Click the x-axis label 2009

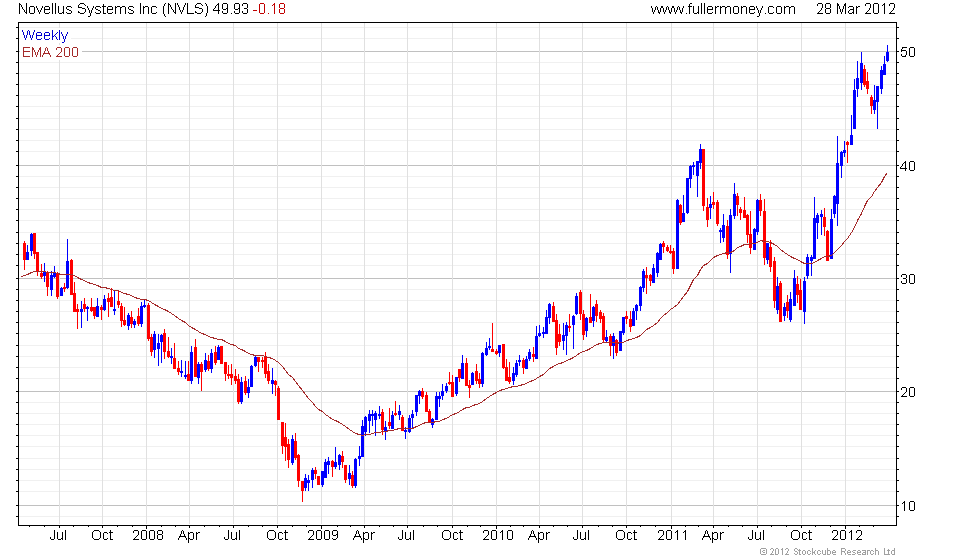[322, 536]
